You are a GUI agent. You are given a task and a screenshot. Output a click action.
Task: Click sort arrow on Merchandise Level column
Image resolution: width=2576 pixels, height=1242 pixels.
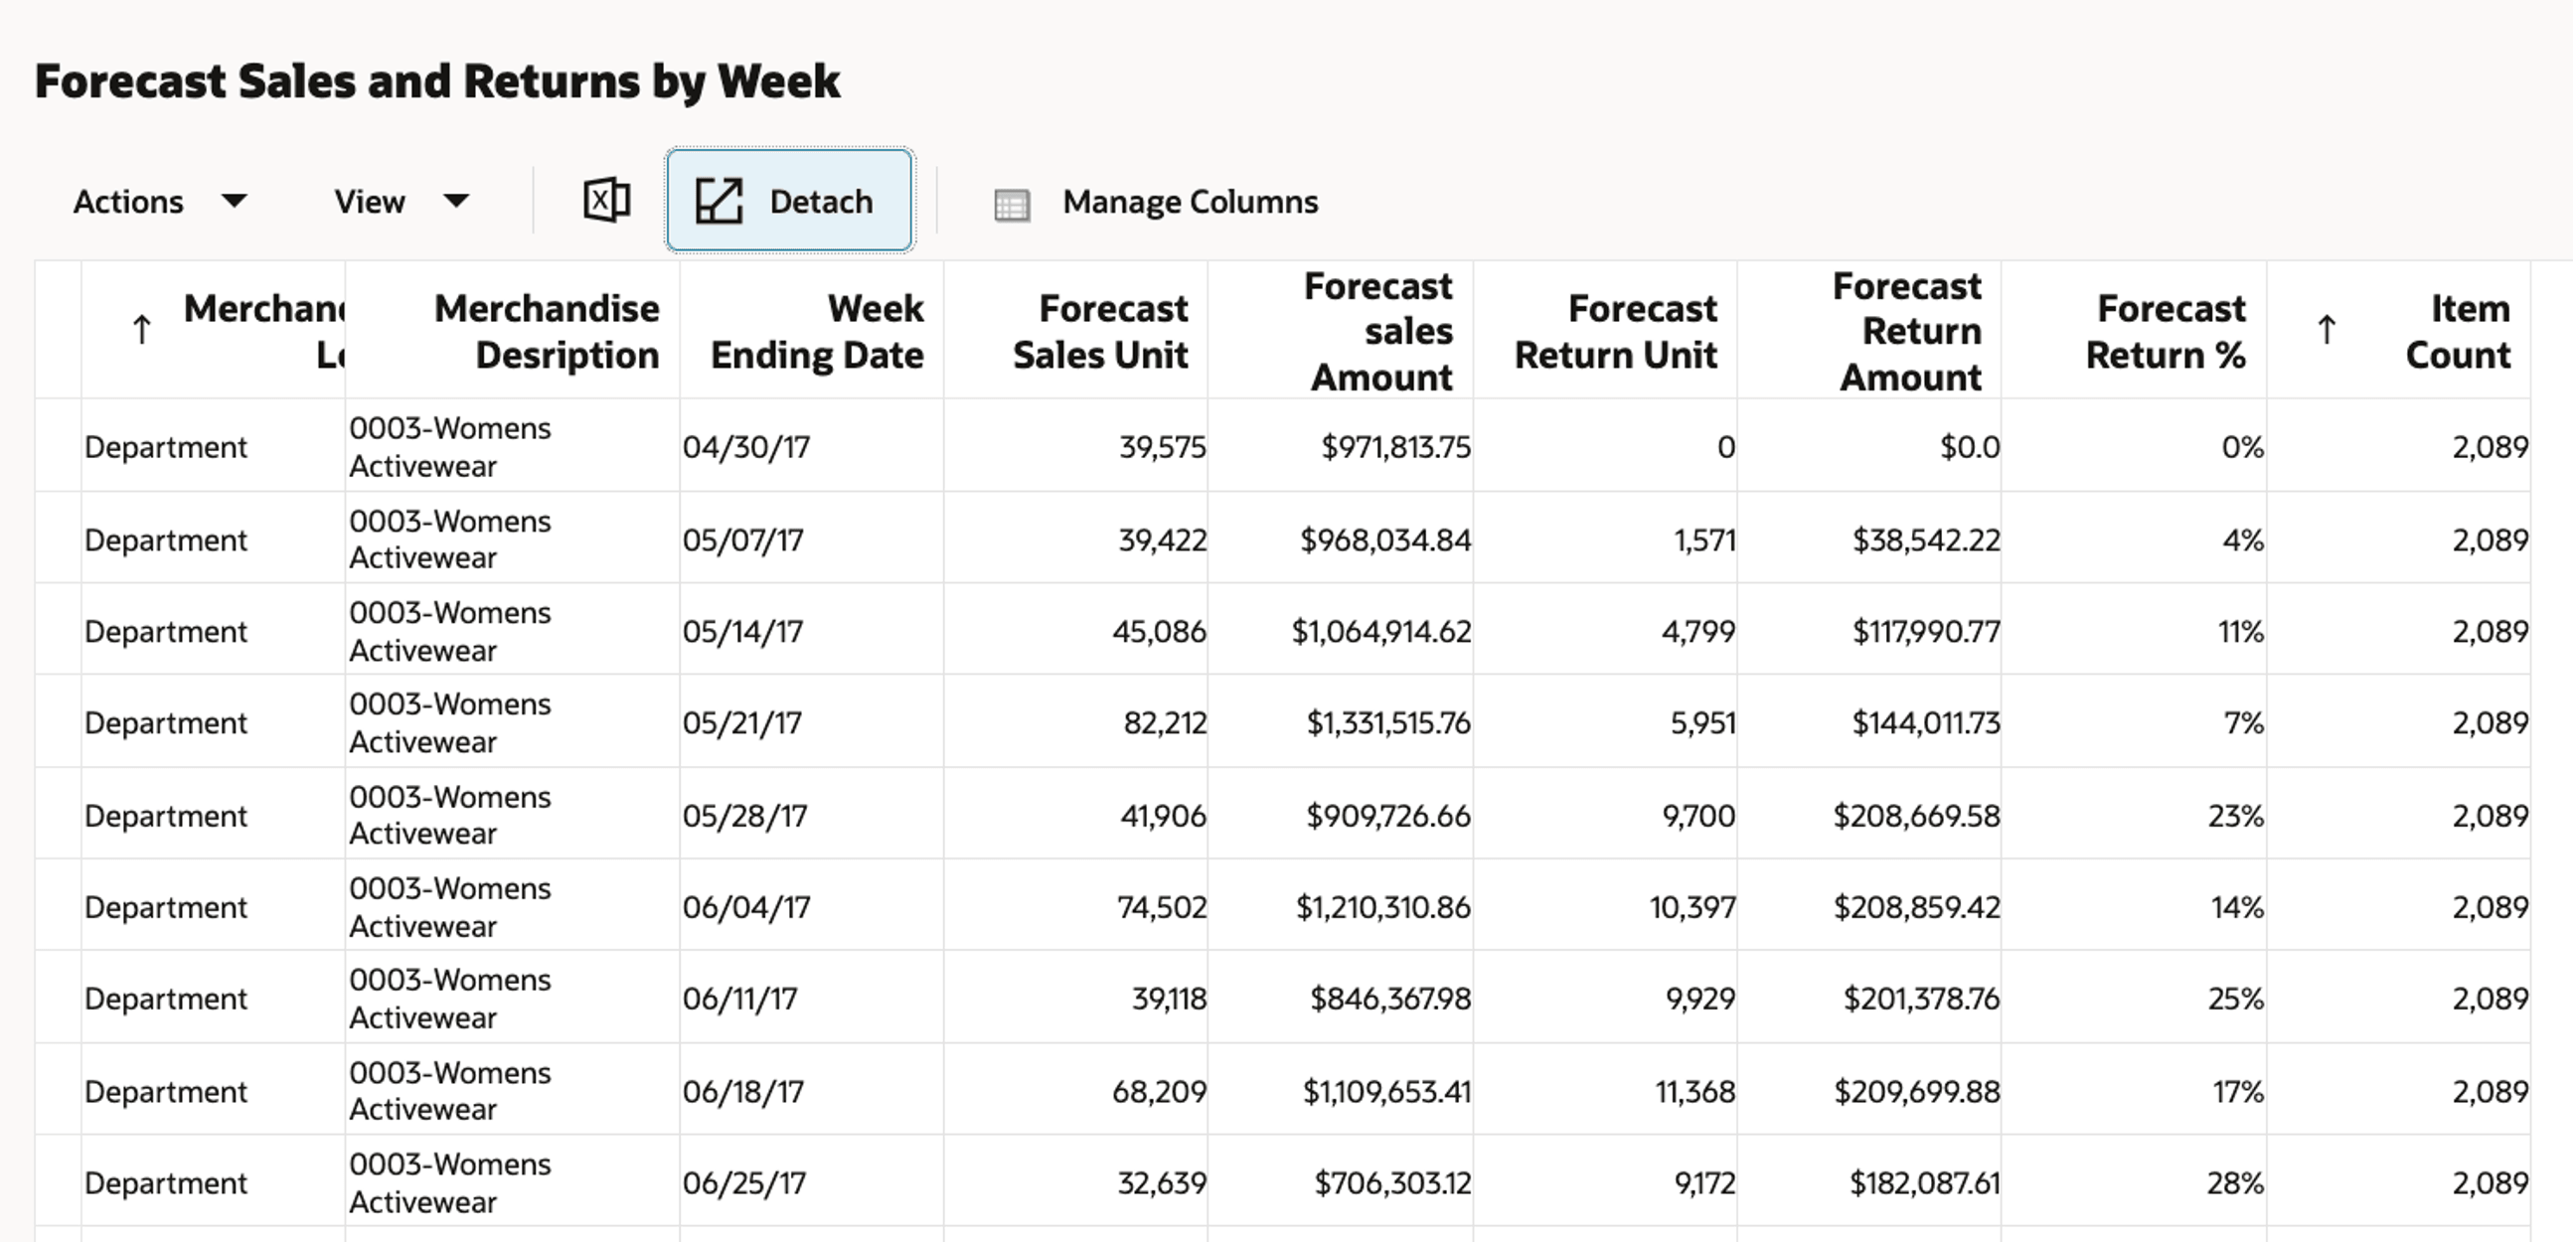pyautogui.click(x=142, y=330)
